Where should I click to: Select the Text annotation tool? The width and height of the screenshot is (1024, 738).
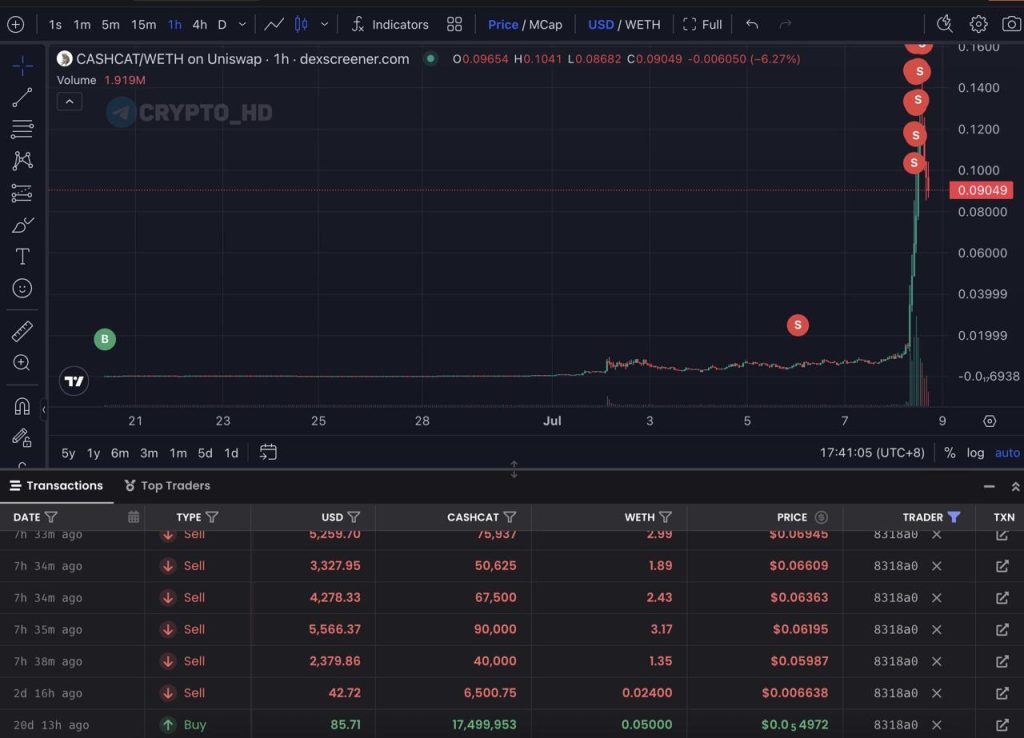22,257
